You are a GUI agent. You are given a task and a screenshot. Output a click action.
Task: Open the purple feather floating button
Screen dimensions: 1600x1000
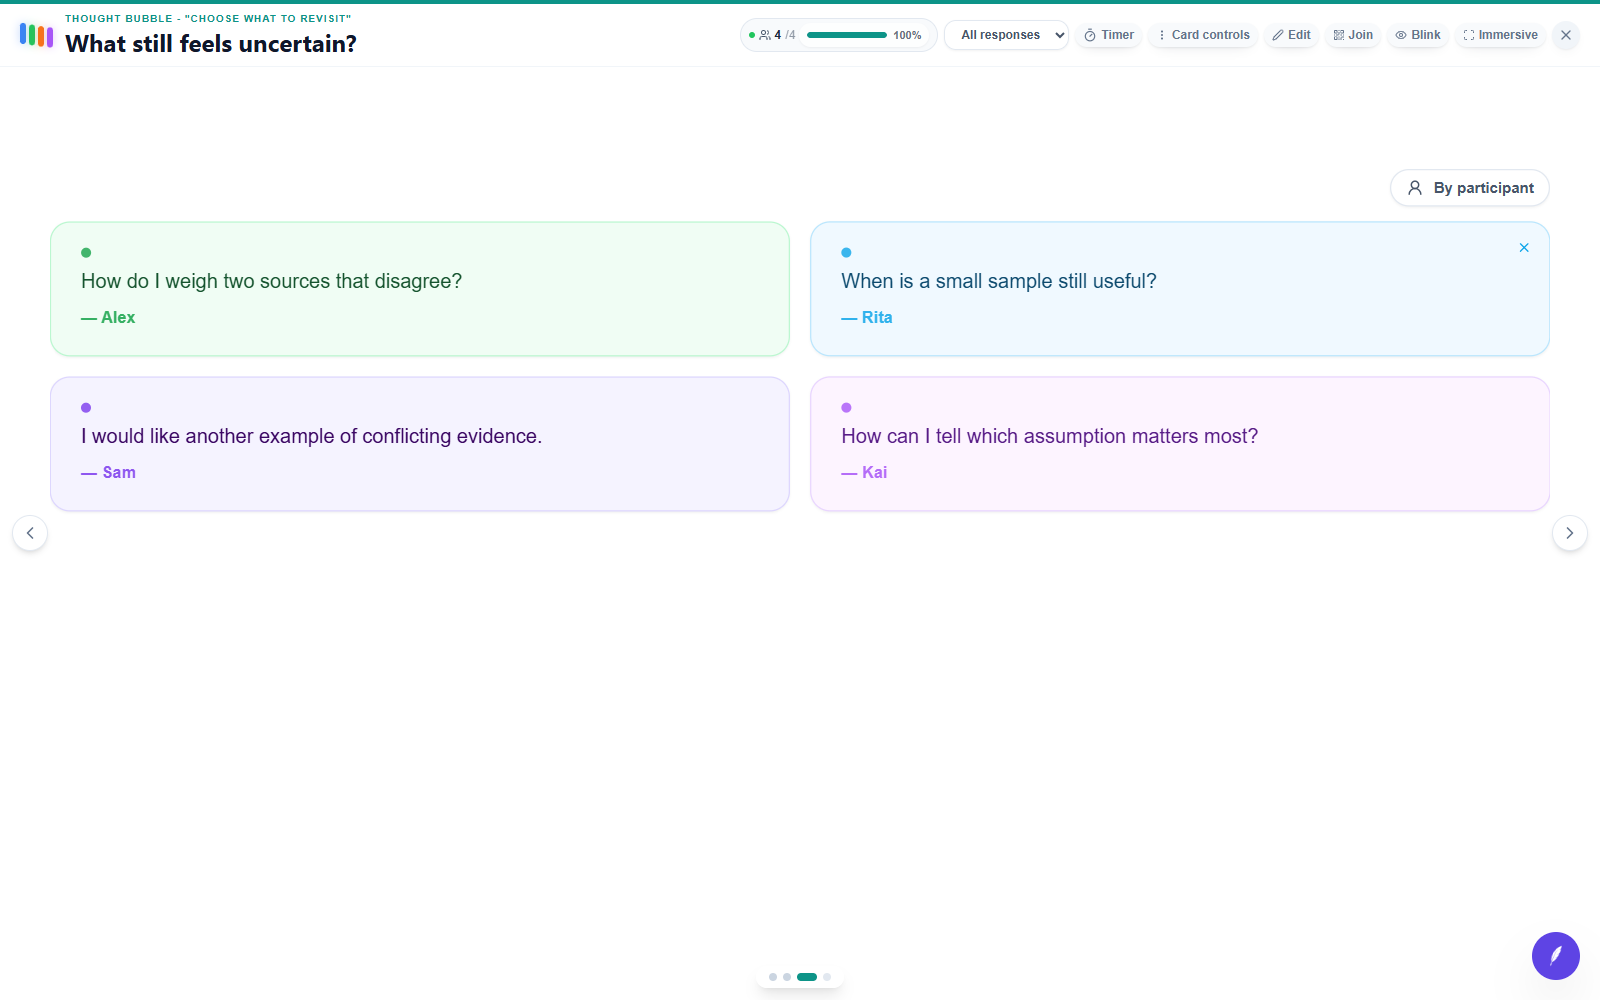tap(1556, 956)
